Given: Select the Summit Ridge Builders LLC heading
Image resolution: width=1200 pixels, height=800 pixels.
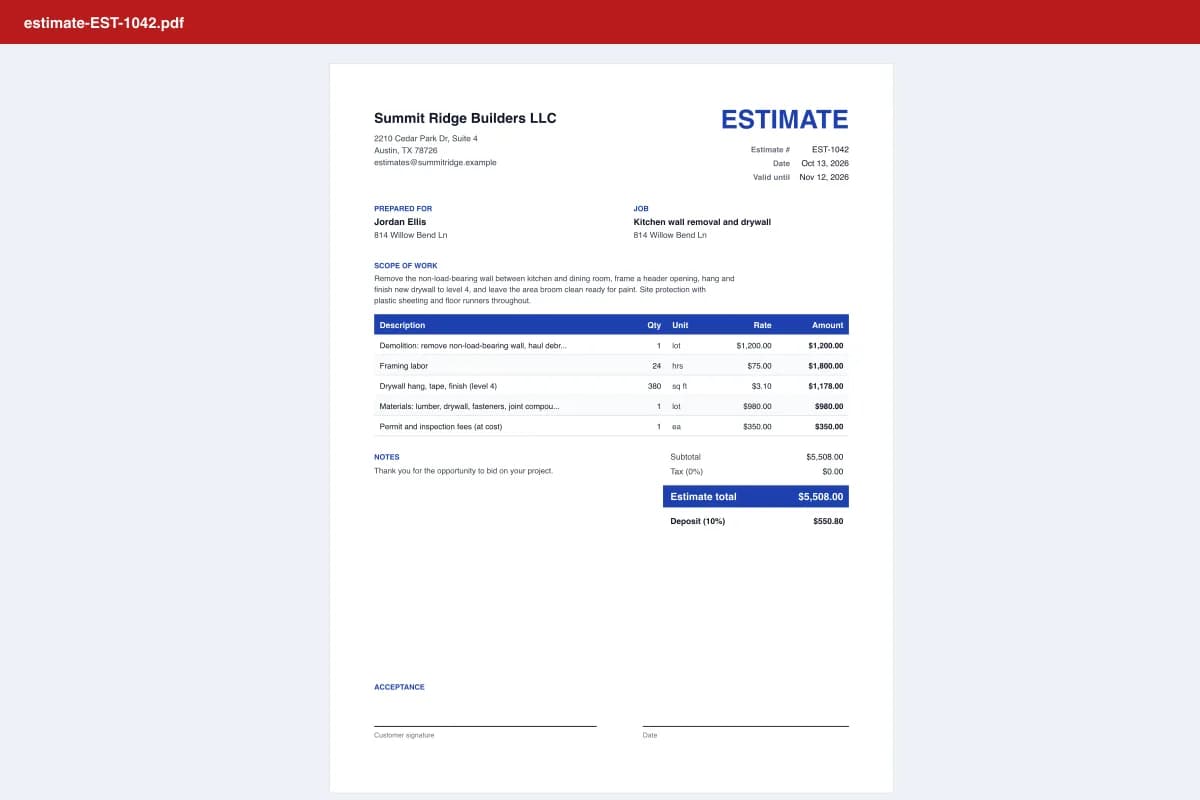Looking at the screenshot, I should (465, 118).
